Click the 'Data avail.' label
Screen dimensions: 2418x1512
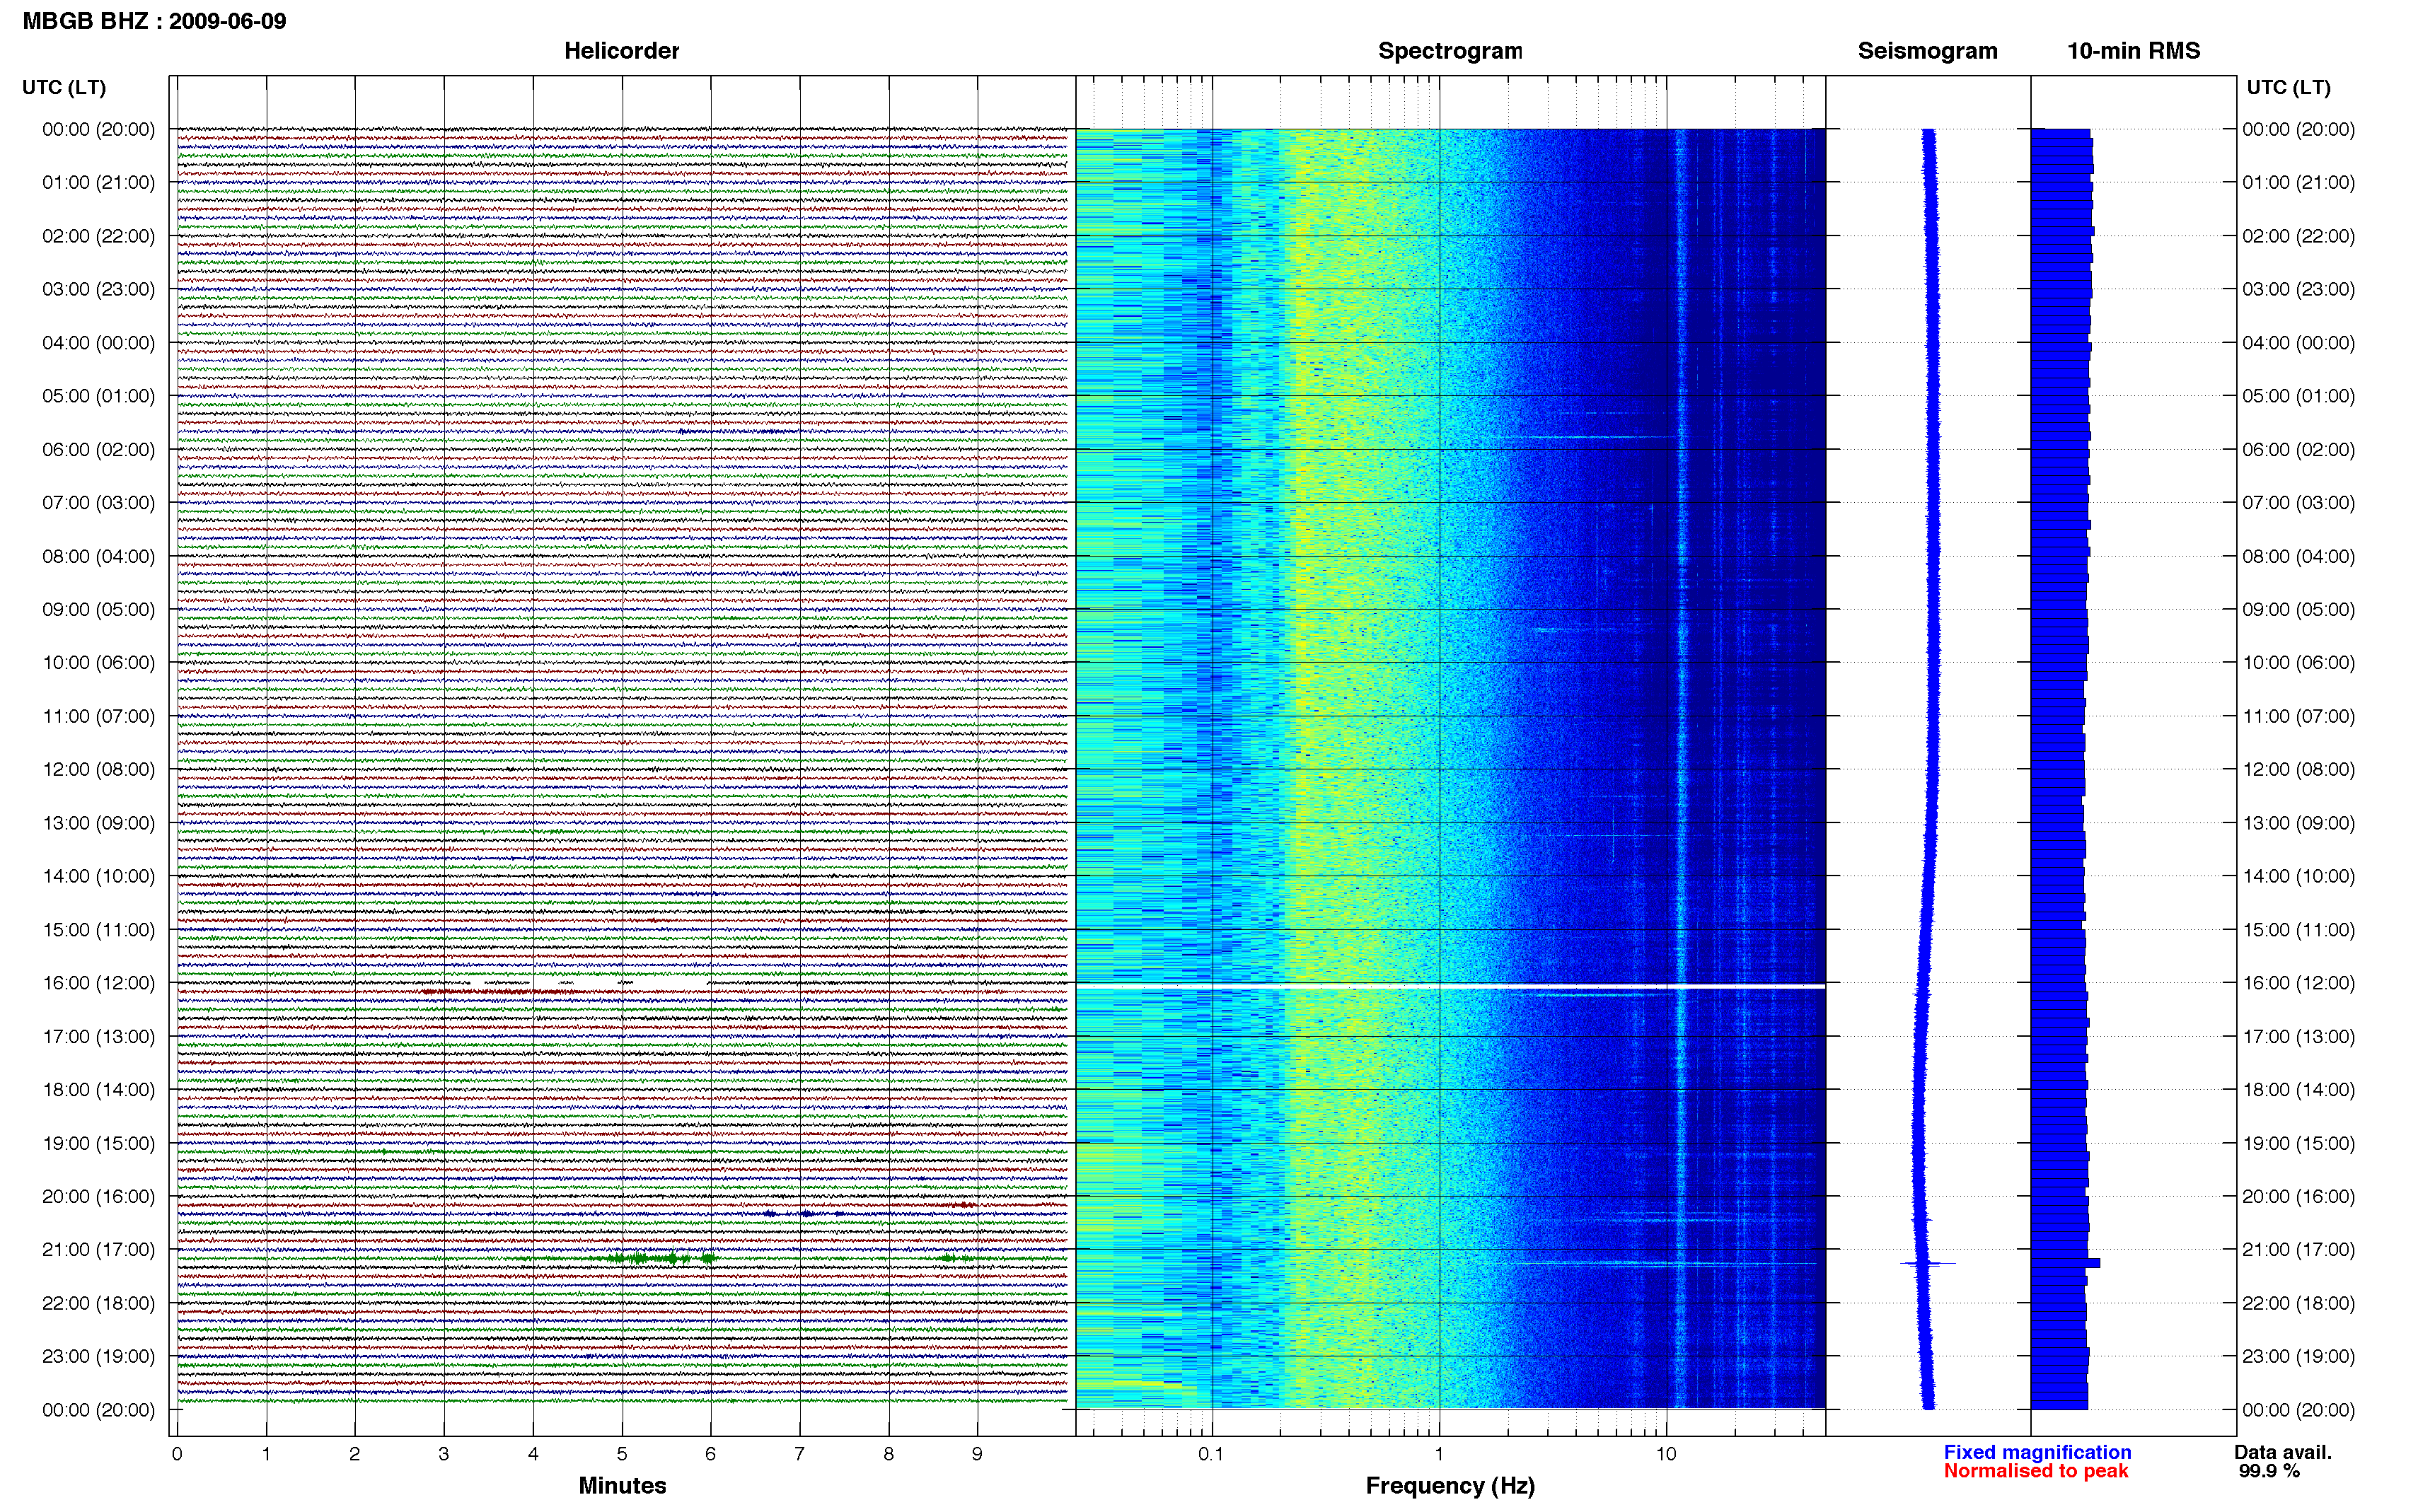click(2283, 1452)
